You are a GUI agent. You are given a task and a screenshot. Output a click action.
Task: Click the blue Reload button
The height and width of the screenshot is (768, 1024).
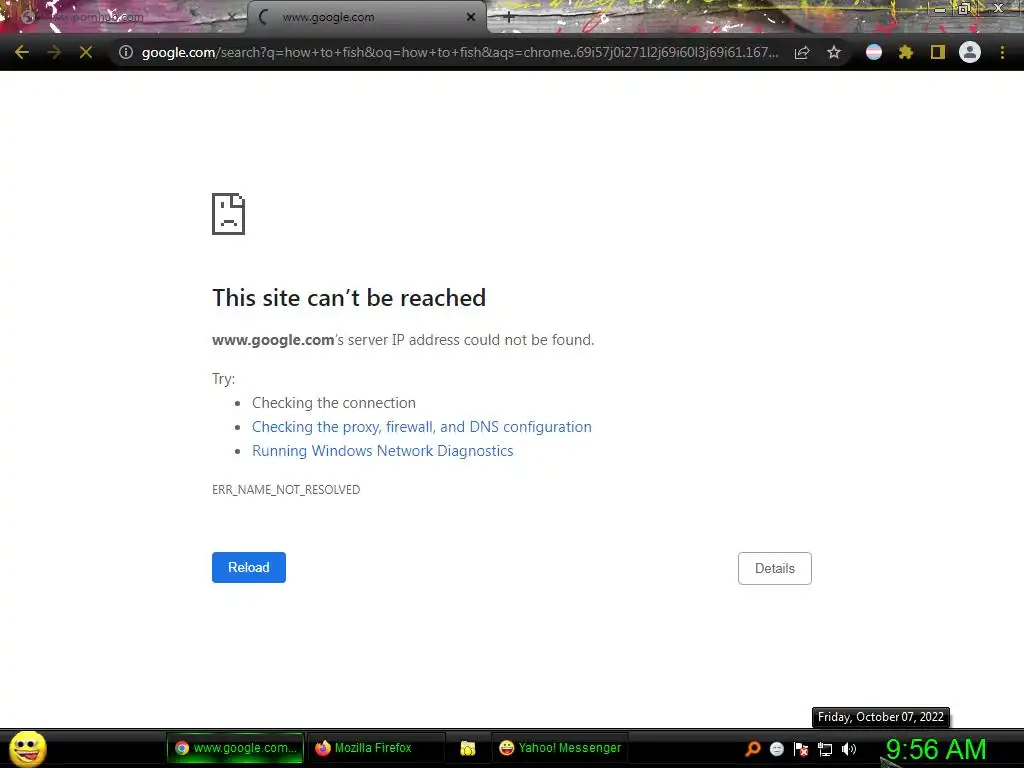(x=249, y=568)
